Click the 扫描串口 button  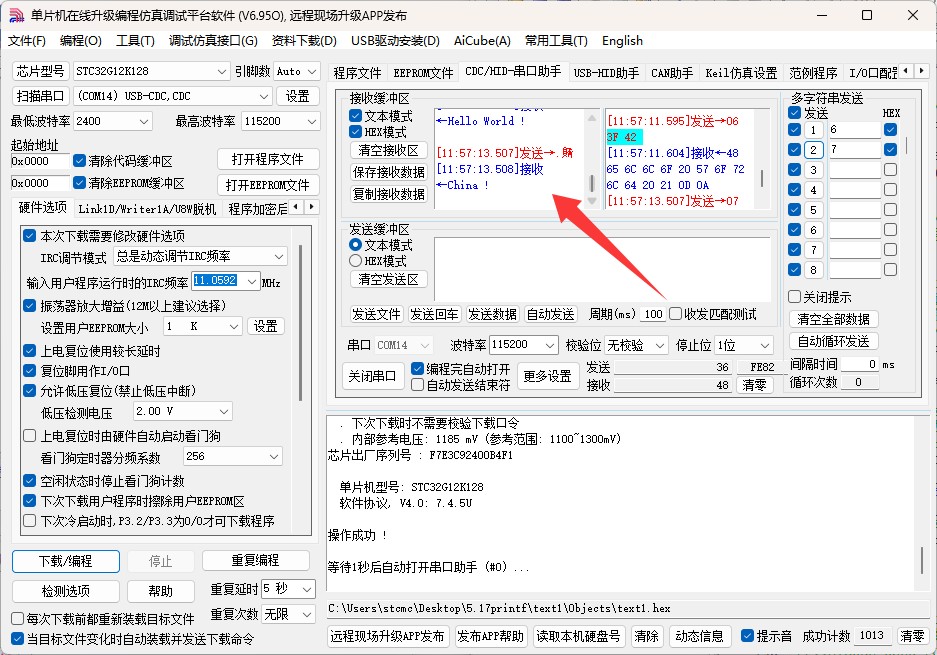coord(40,96)
